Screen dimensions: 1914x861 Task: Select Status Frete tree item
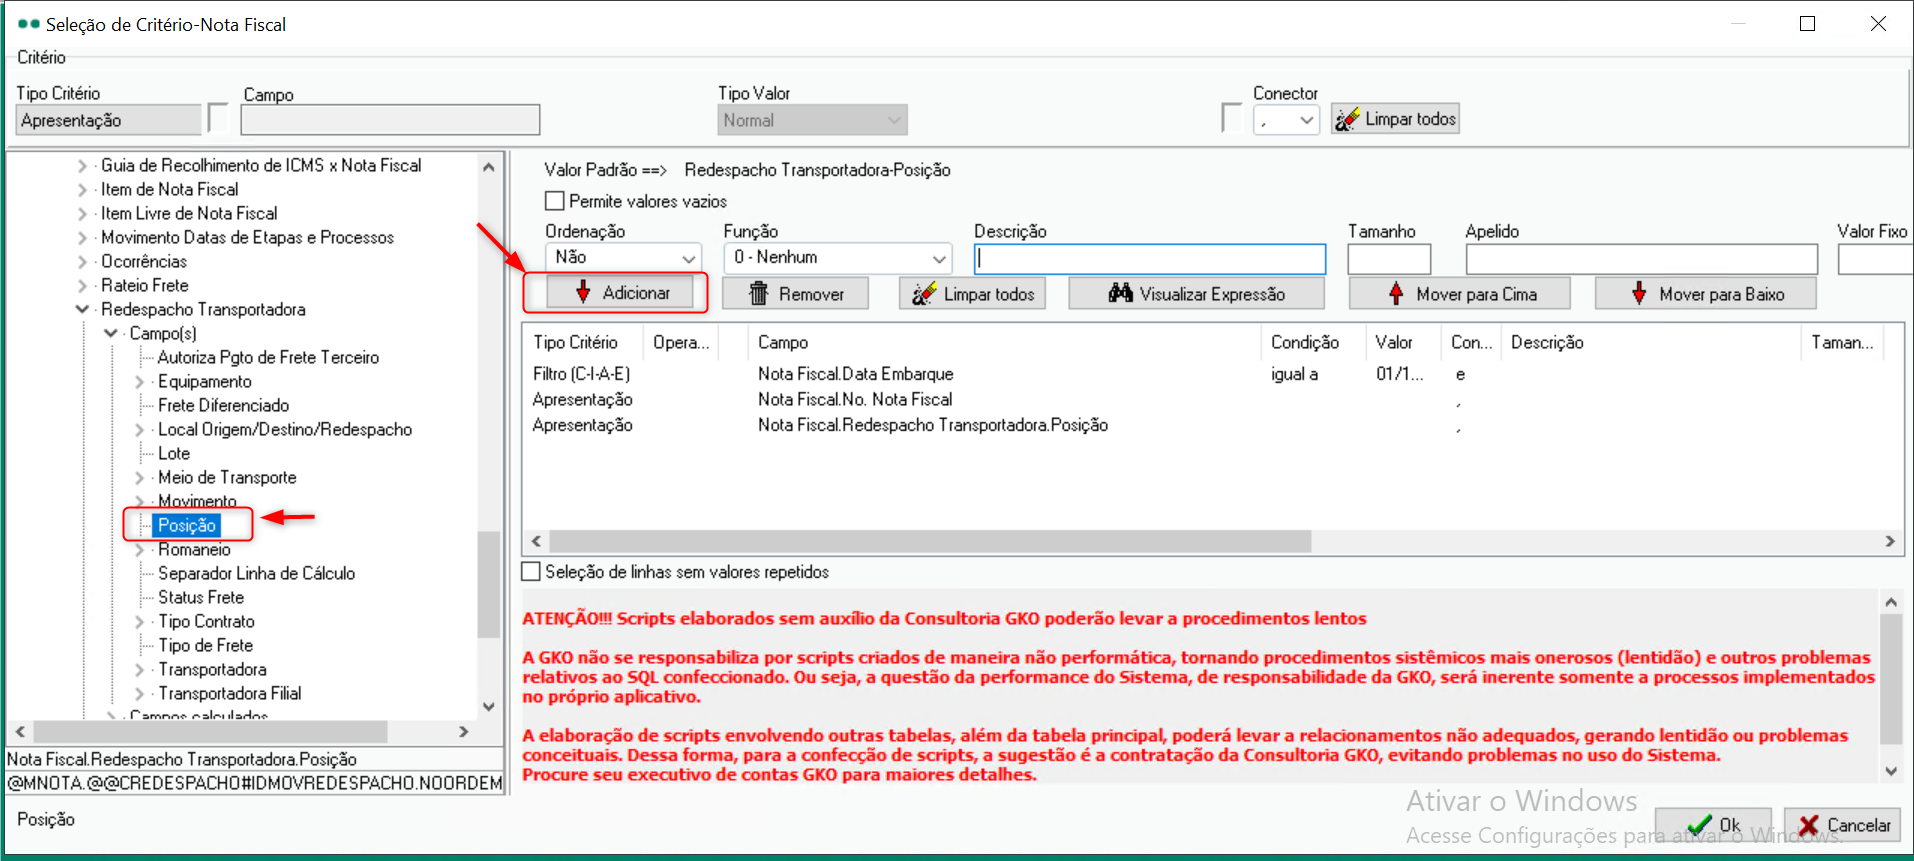[201, 597]
